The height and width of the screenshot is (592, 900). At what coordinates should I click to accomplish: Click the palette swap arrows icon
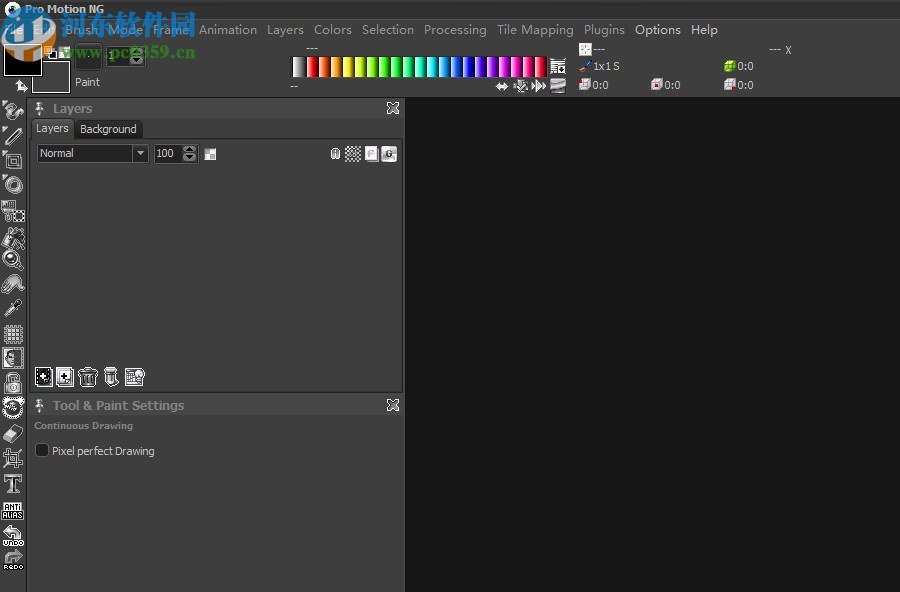pos(502,86)
